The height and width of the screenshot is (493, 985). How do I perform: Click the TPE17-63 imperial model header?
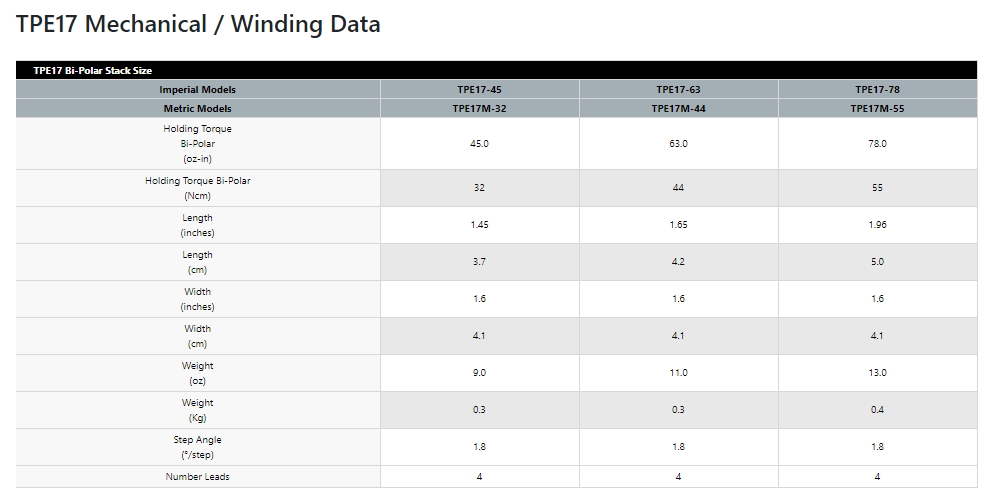[678, 89]
